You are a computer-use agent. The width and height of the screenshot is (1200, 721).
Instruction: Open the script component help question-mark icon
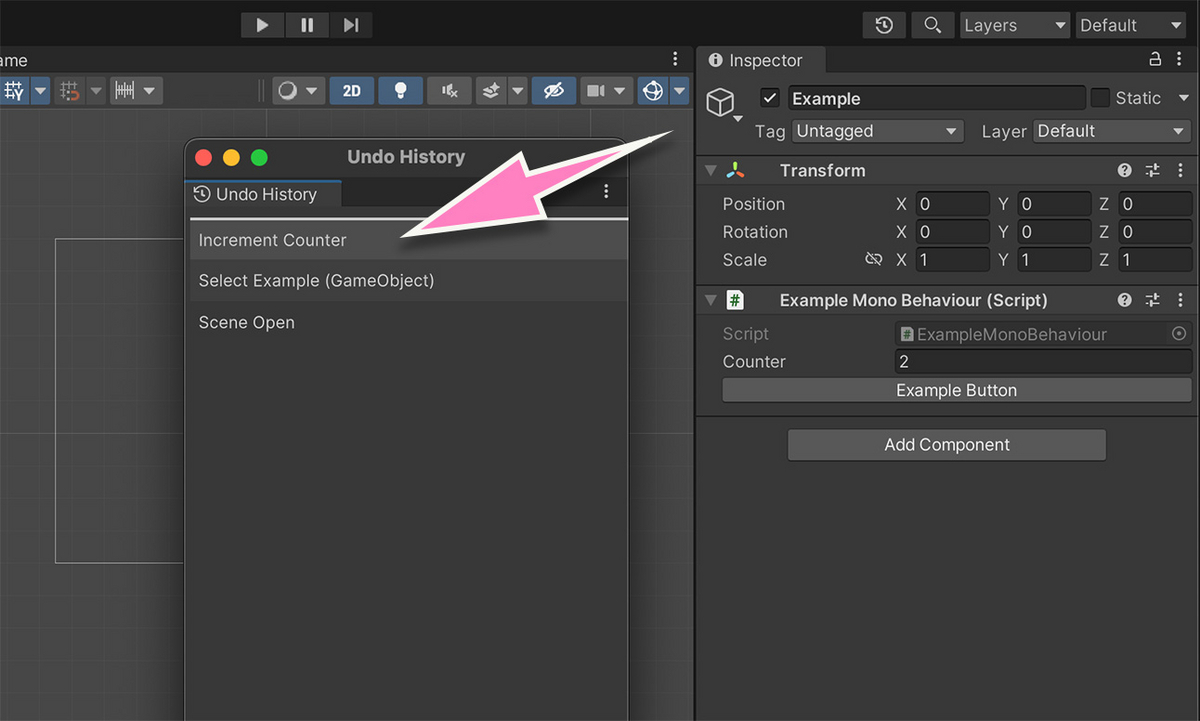pyautogui.click(x=1125, y=300)
